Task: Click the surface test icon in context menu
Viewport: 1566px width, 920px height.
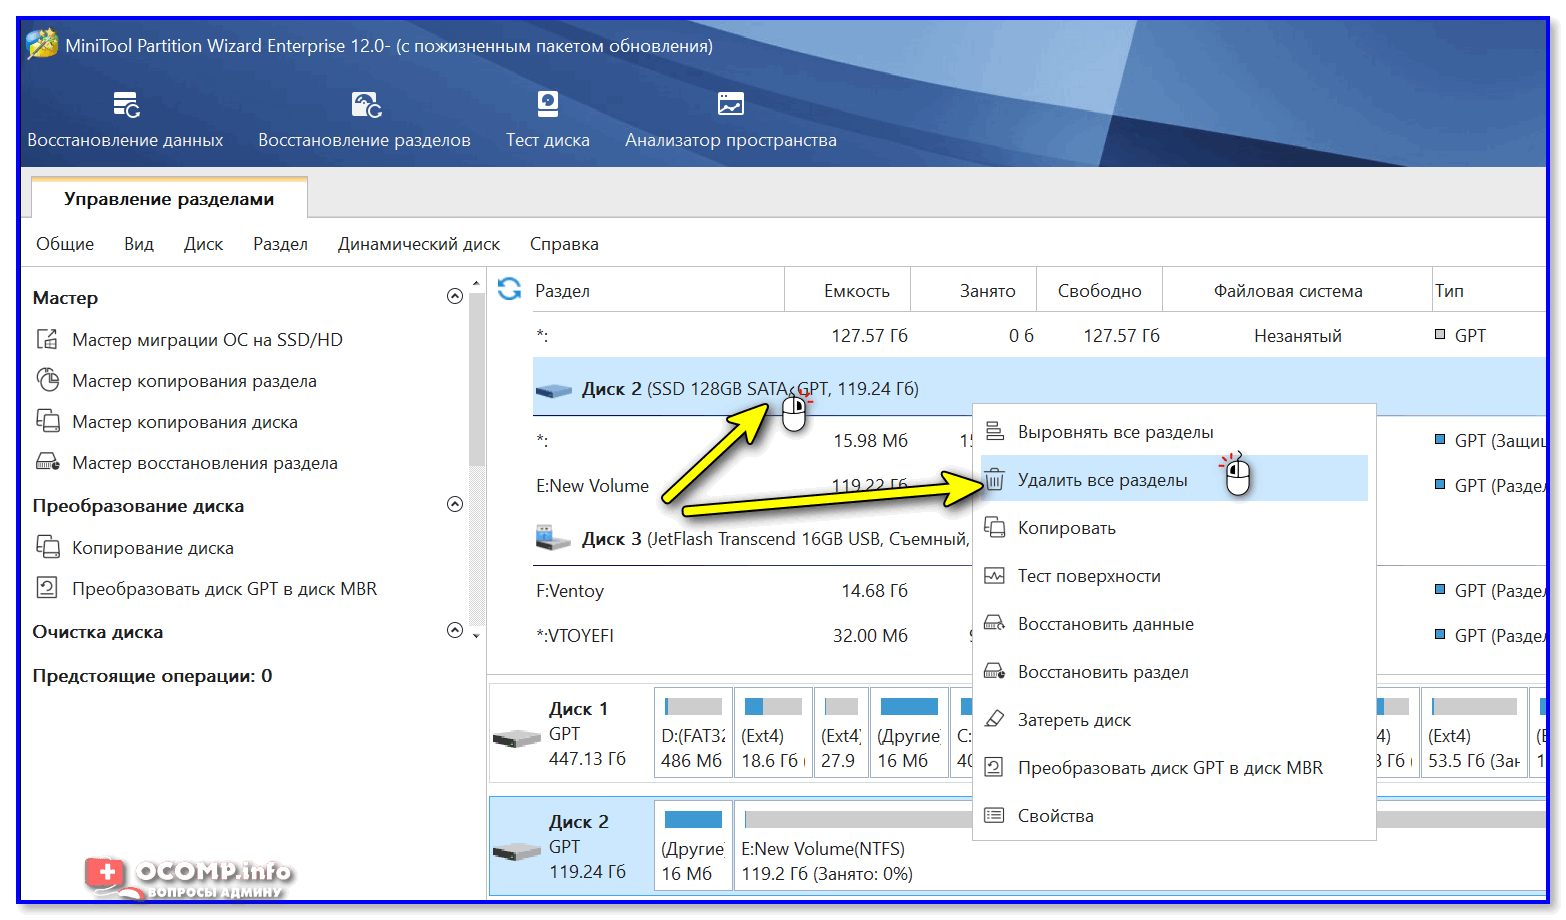Action: [x=994, y=575]
